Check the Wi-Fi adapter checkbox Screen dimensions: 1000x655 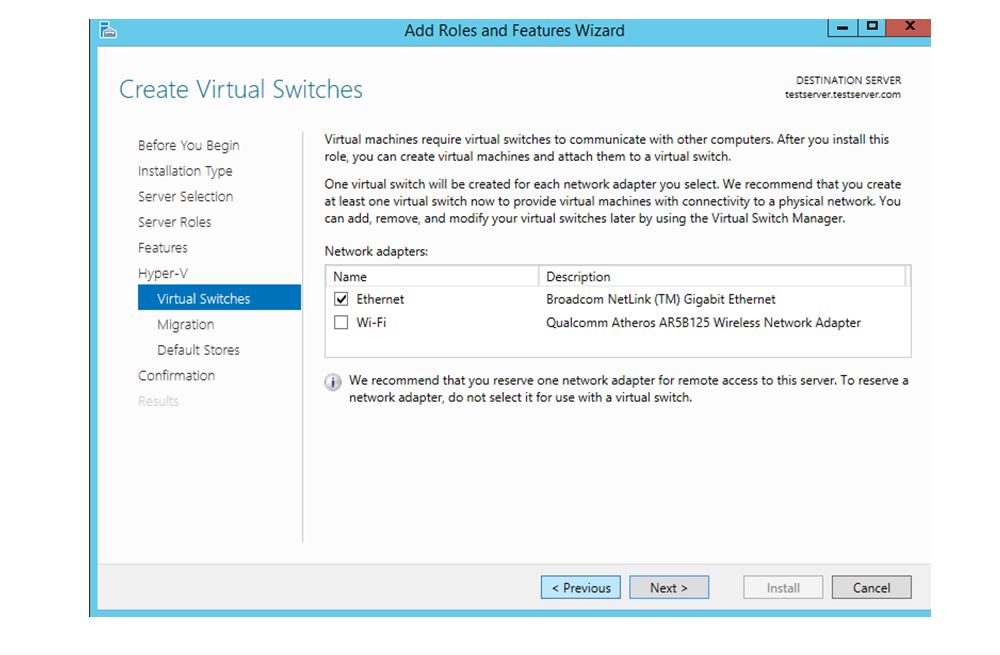(x=341, y=322)
